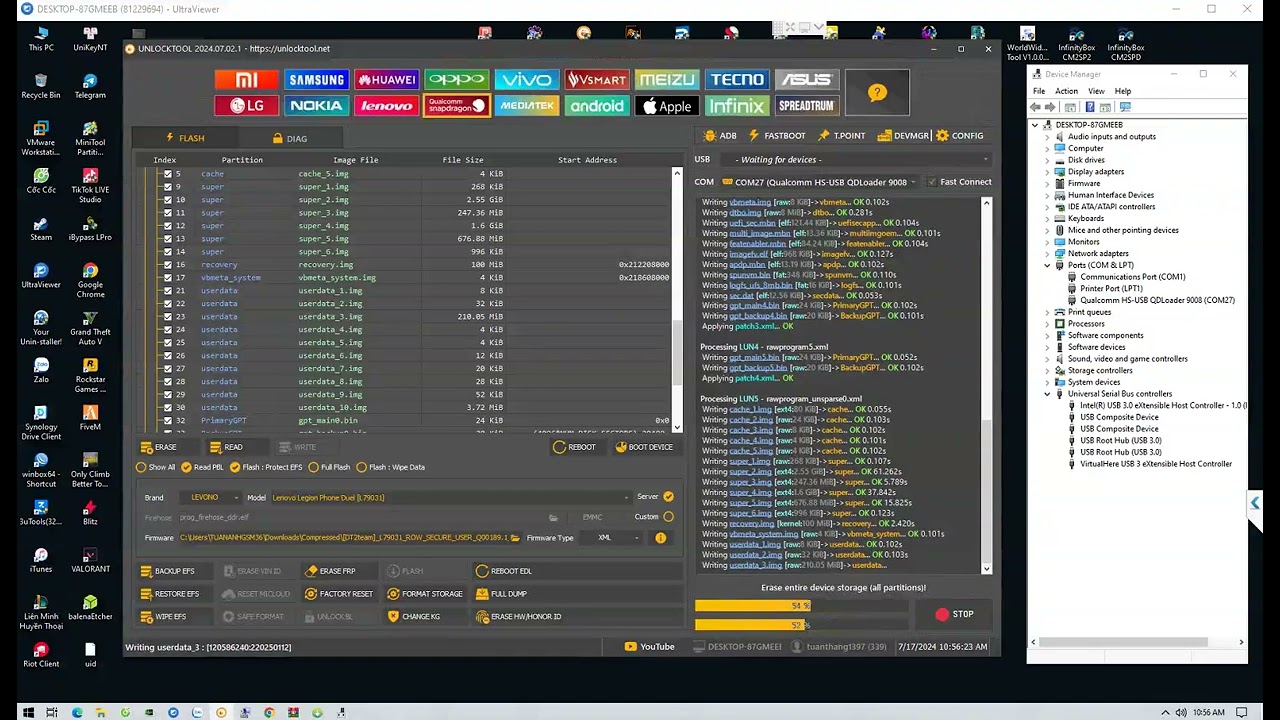This screenshot has height=720, width=1280.
Task: Choose the Tecno brand icon
Action: coord(736,80)
